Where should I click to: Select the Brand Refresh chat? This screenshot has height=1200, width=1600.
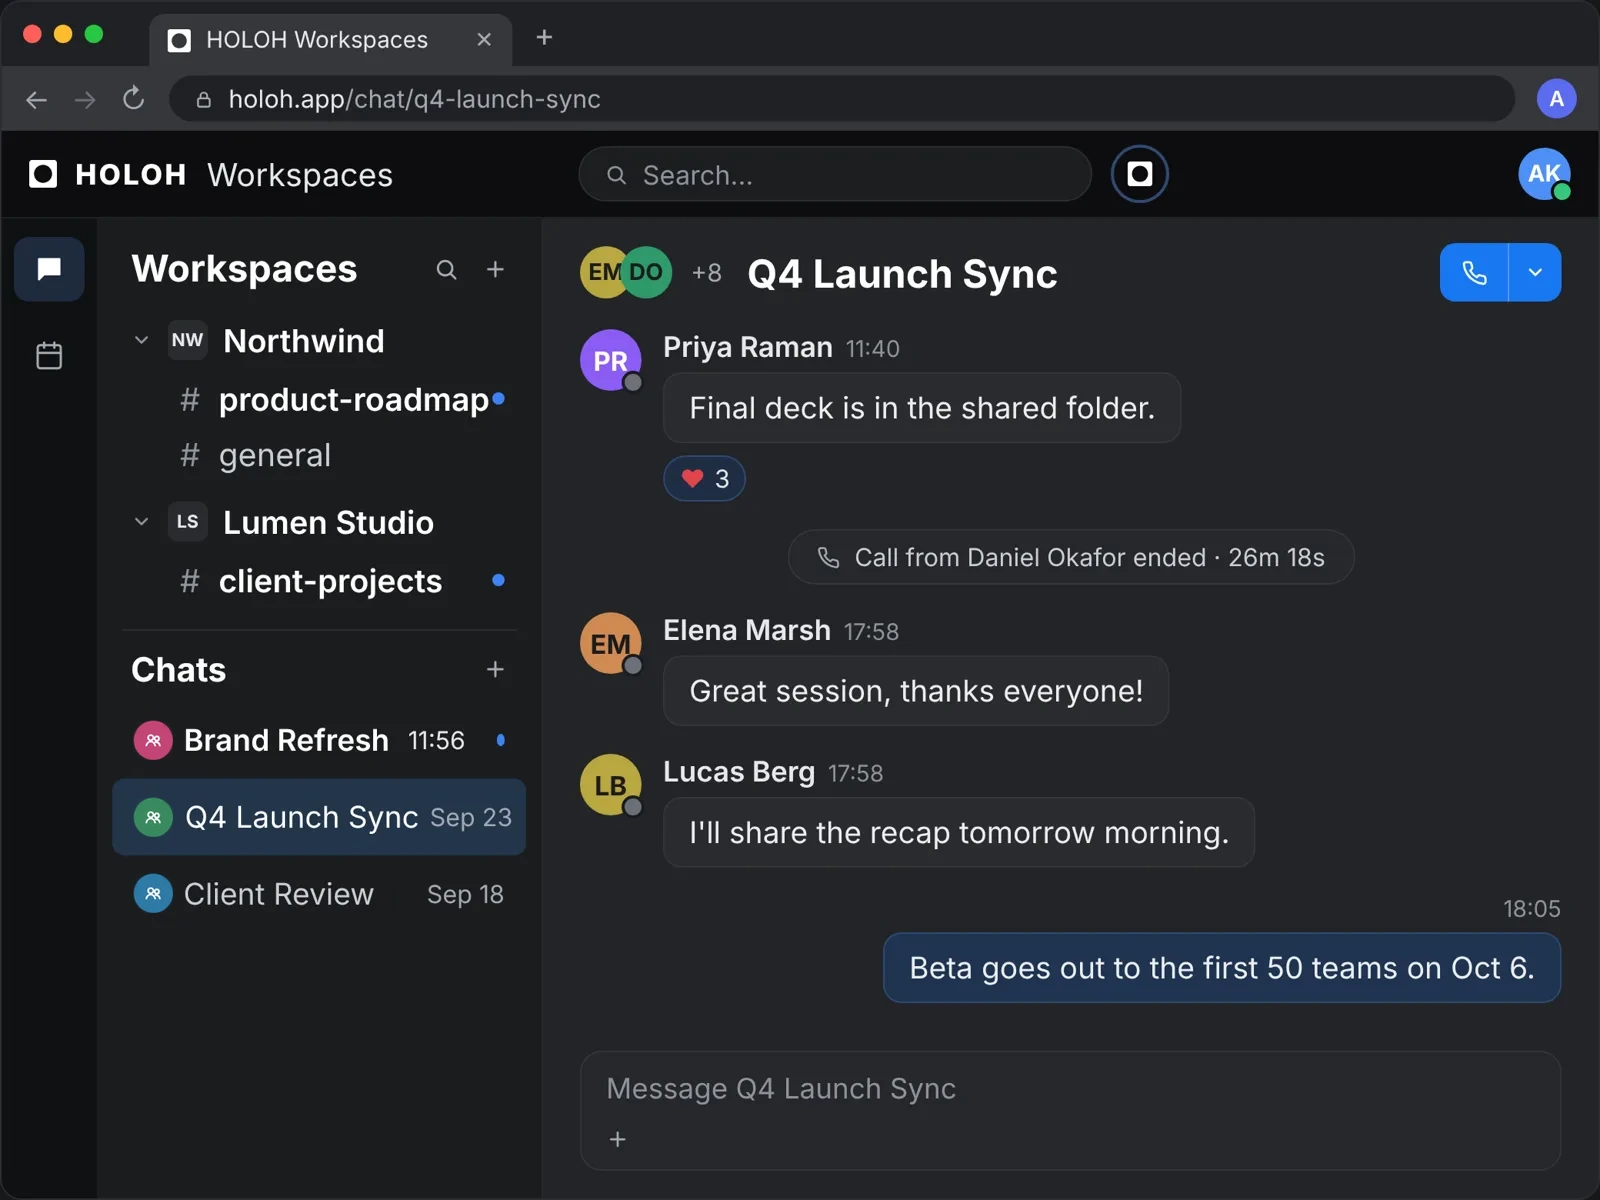point(320,741)
